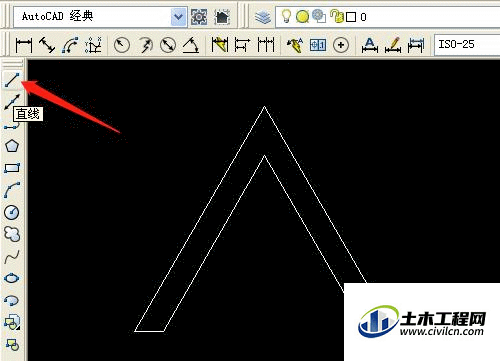Choose the Angular dimension tool
This screenshot has height=361, width=500.
point(191,45)
